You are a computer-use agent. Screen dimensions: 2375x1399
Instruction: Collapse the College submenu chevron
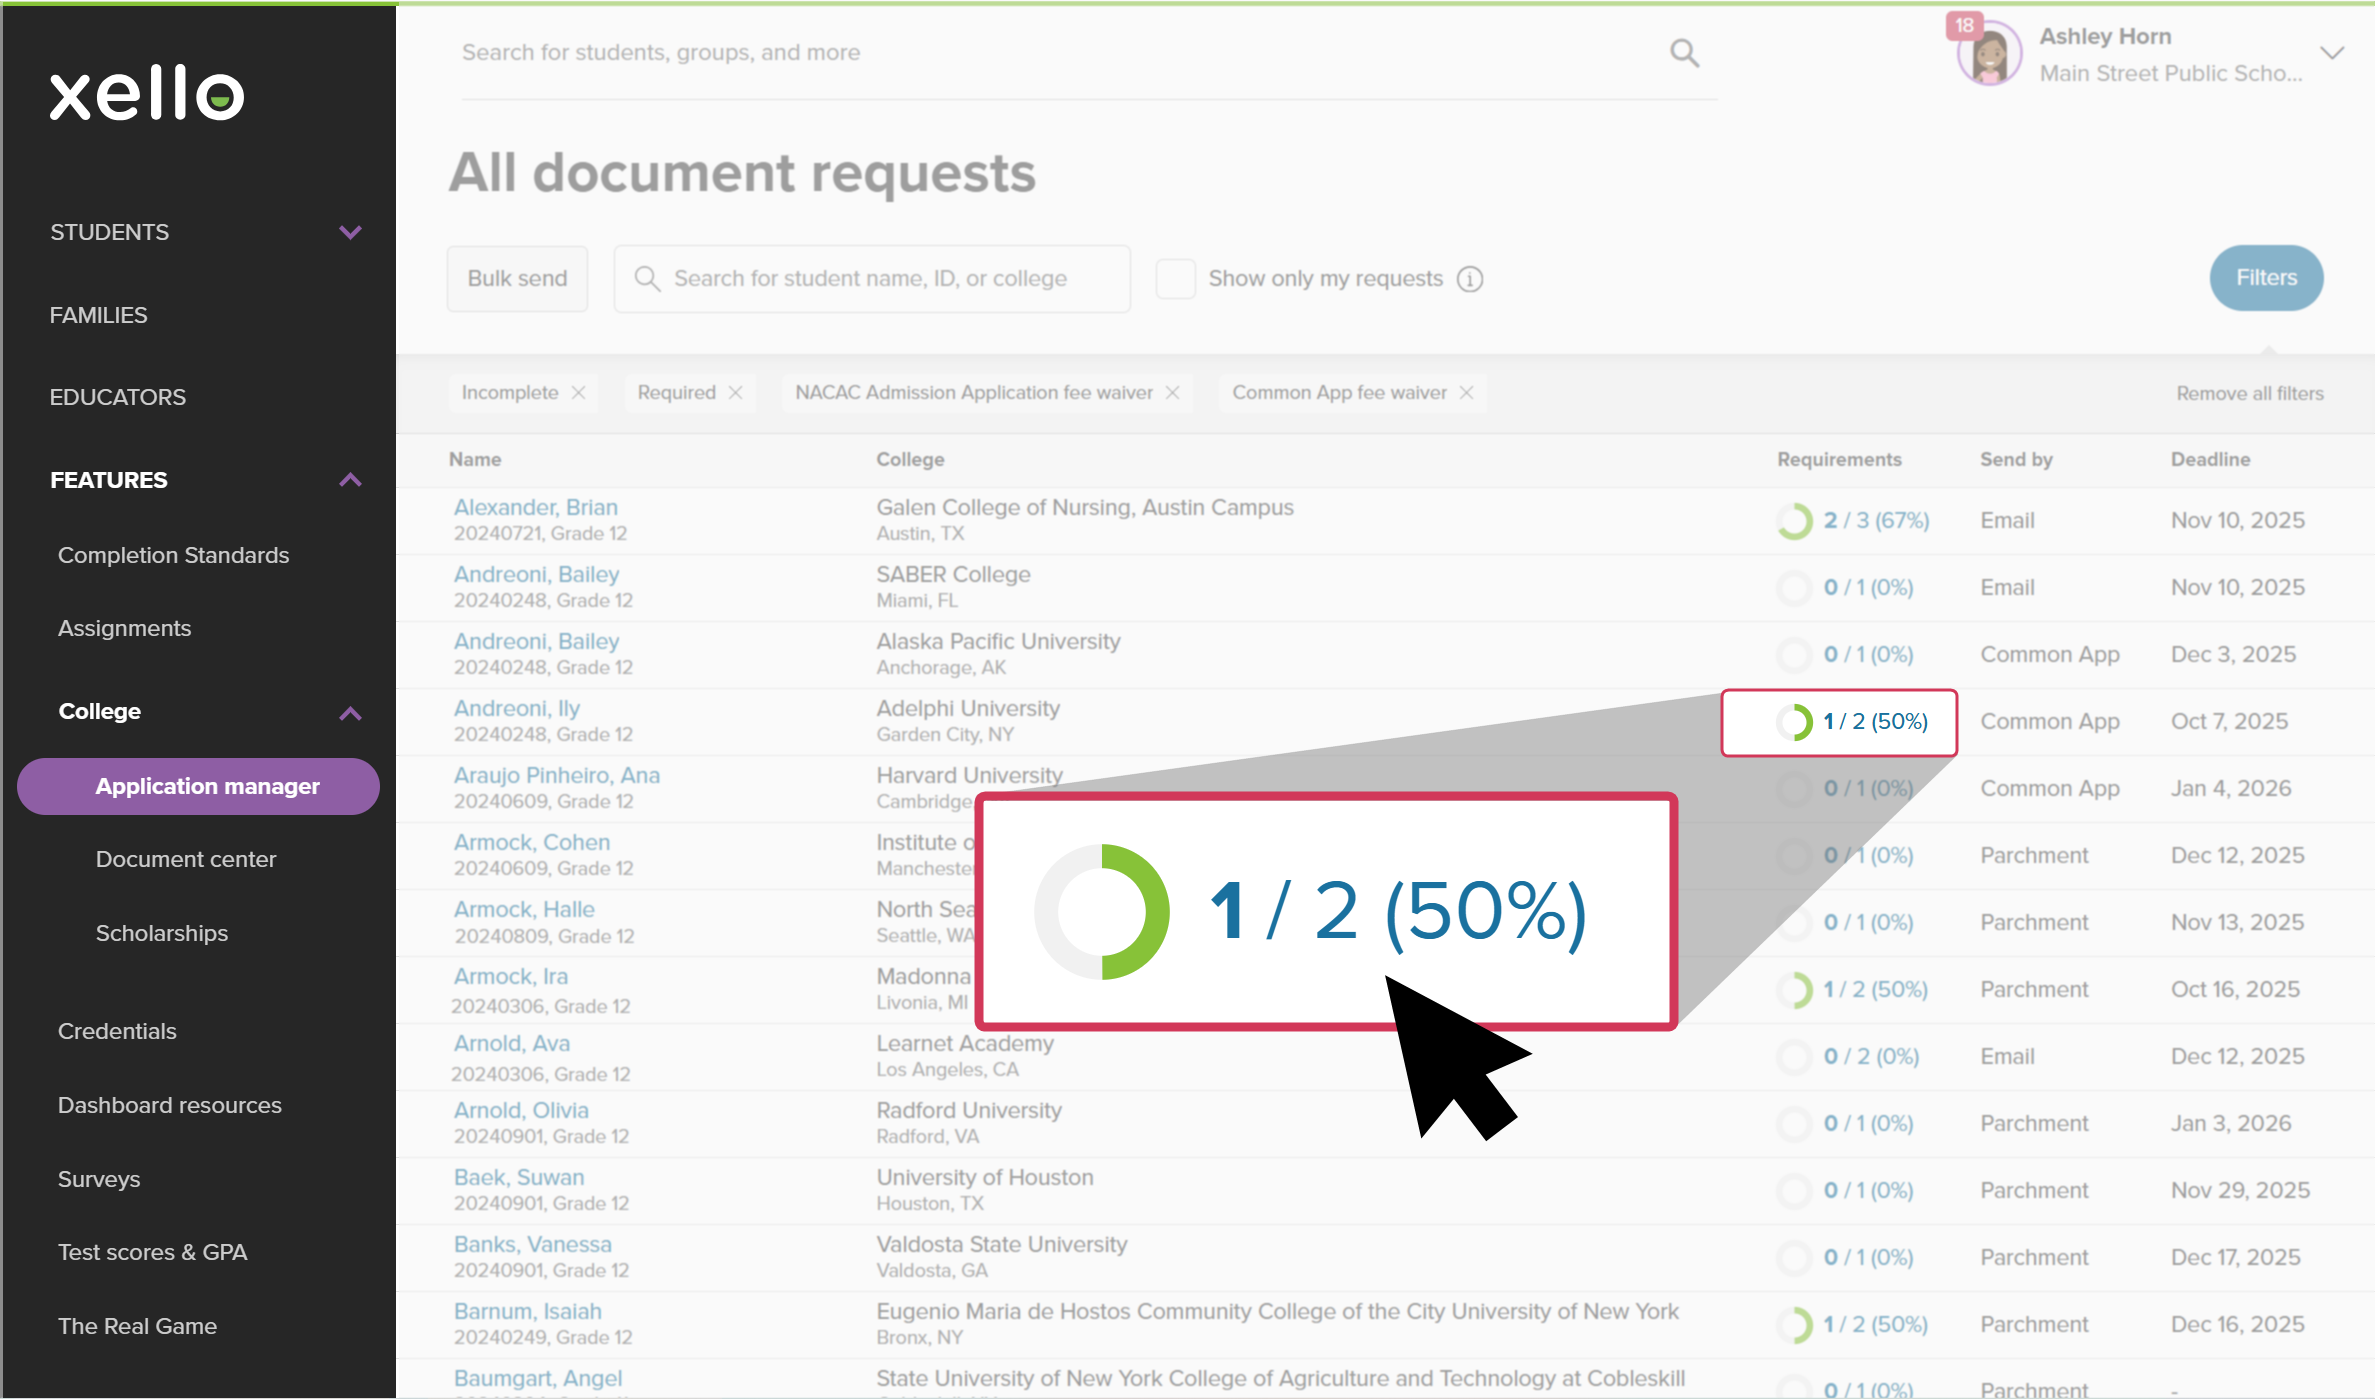pyautogui.click(x=350, y=713)
